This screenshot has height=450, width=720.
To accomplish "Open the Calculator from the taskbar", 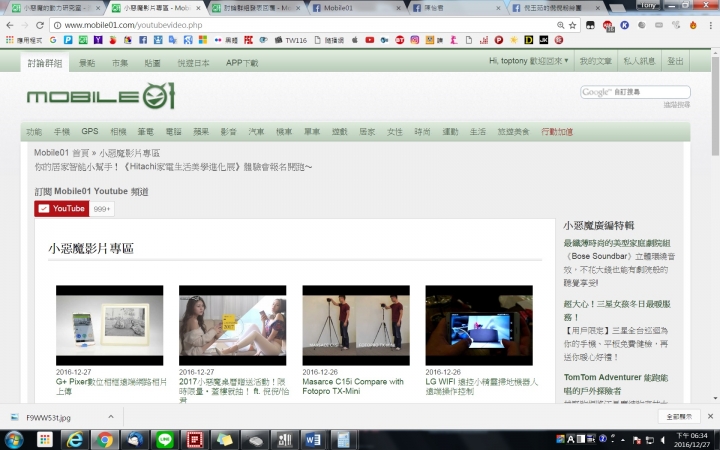I will point(343,440).
